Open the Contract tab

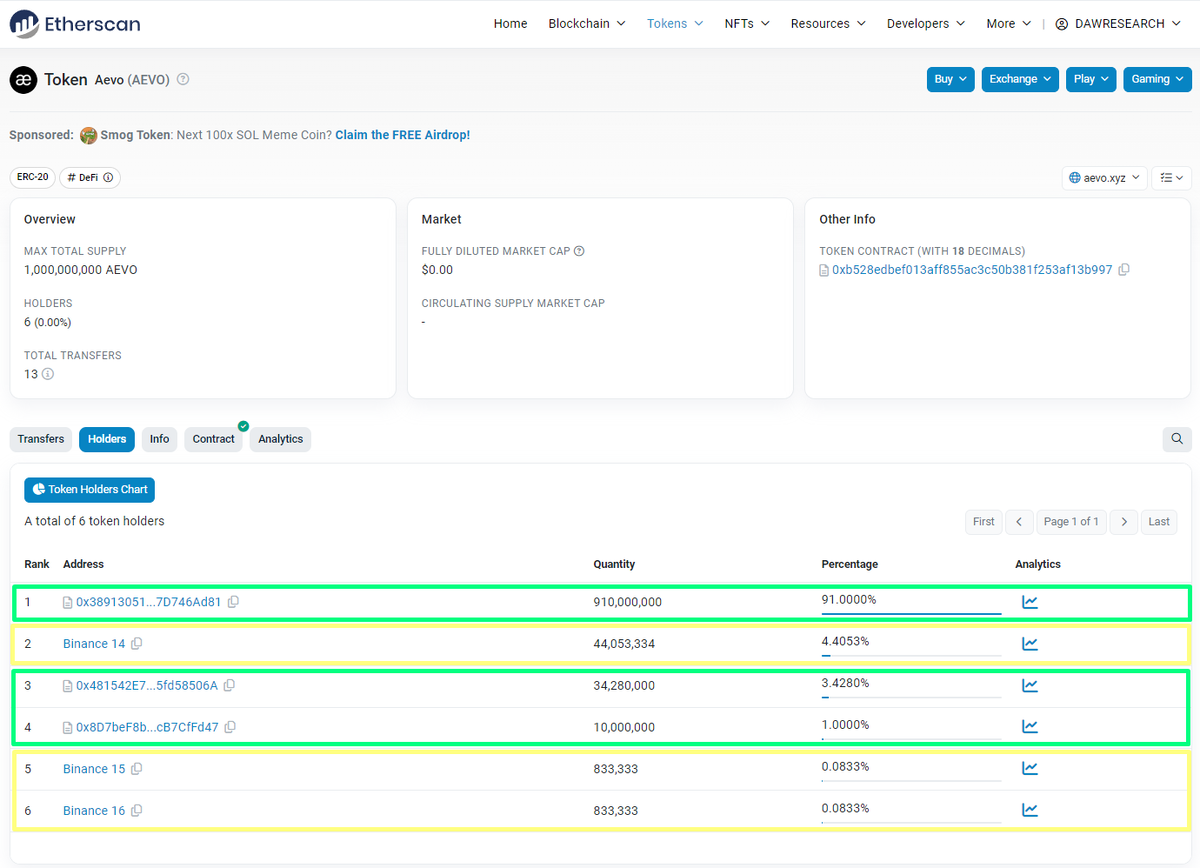coord(213,439)
